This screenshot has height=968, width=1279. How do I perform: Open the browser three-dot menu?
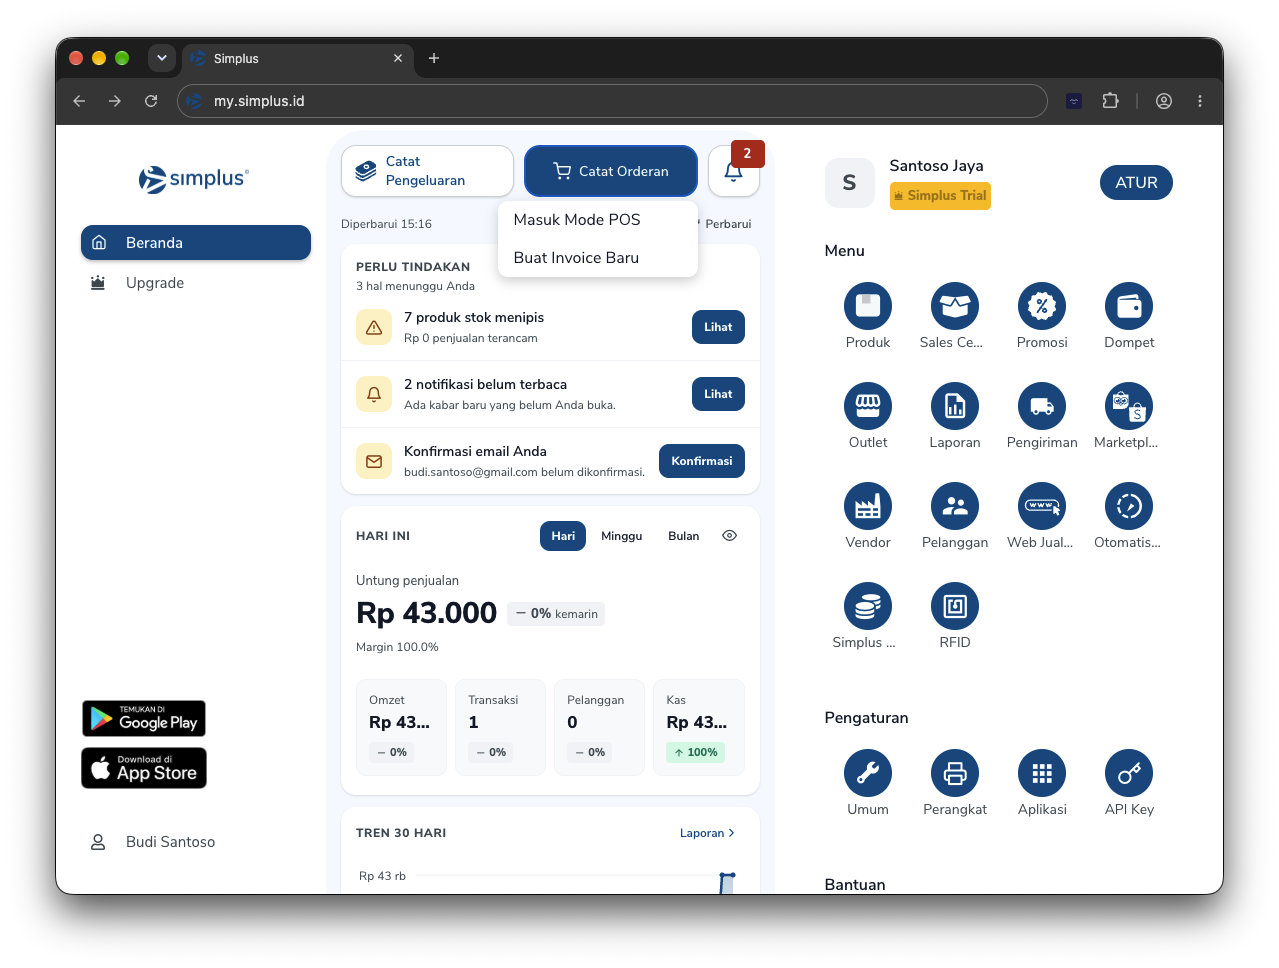tap(1200, 101)
